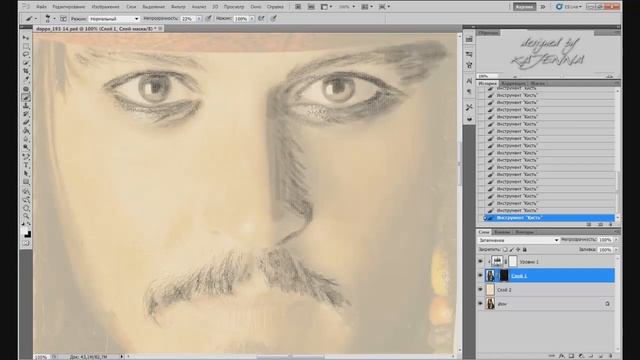Open layer opacity slider arrow

[616, 240]
